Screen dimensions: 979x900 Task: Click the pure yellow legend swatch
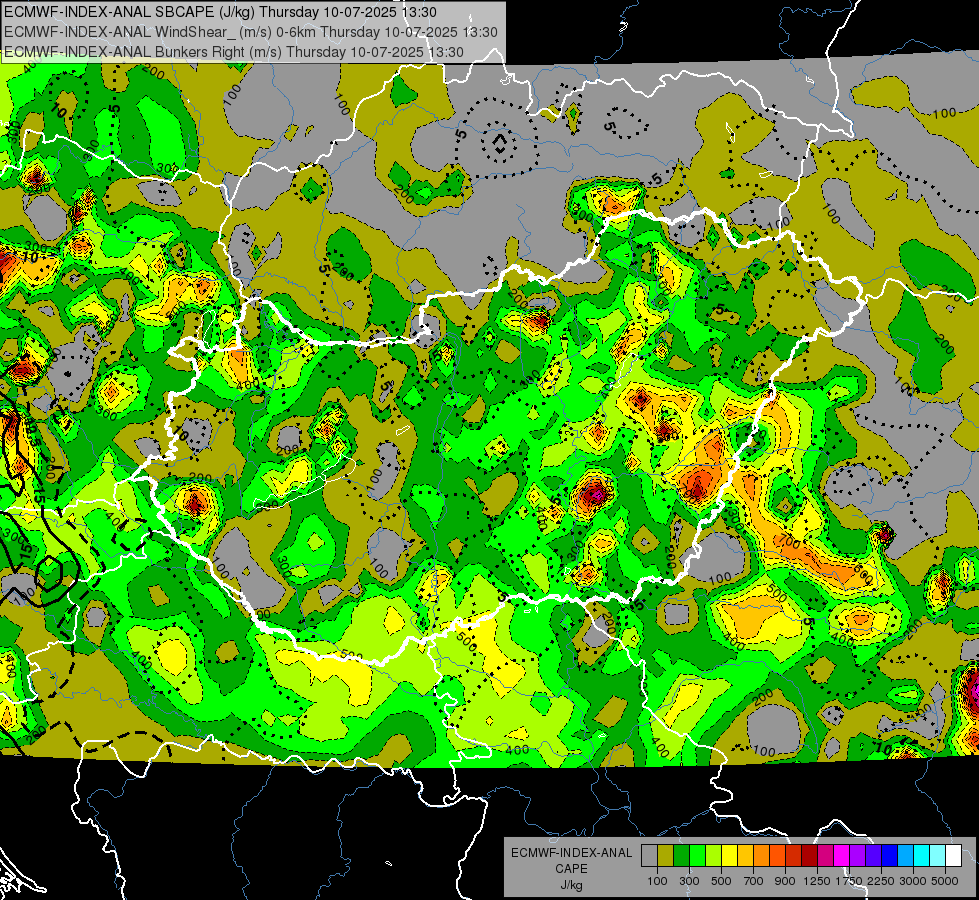coord(729,855)
